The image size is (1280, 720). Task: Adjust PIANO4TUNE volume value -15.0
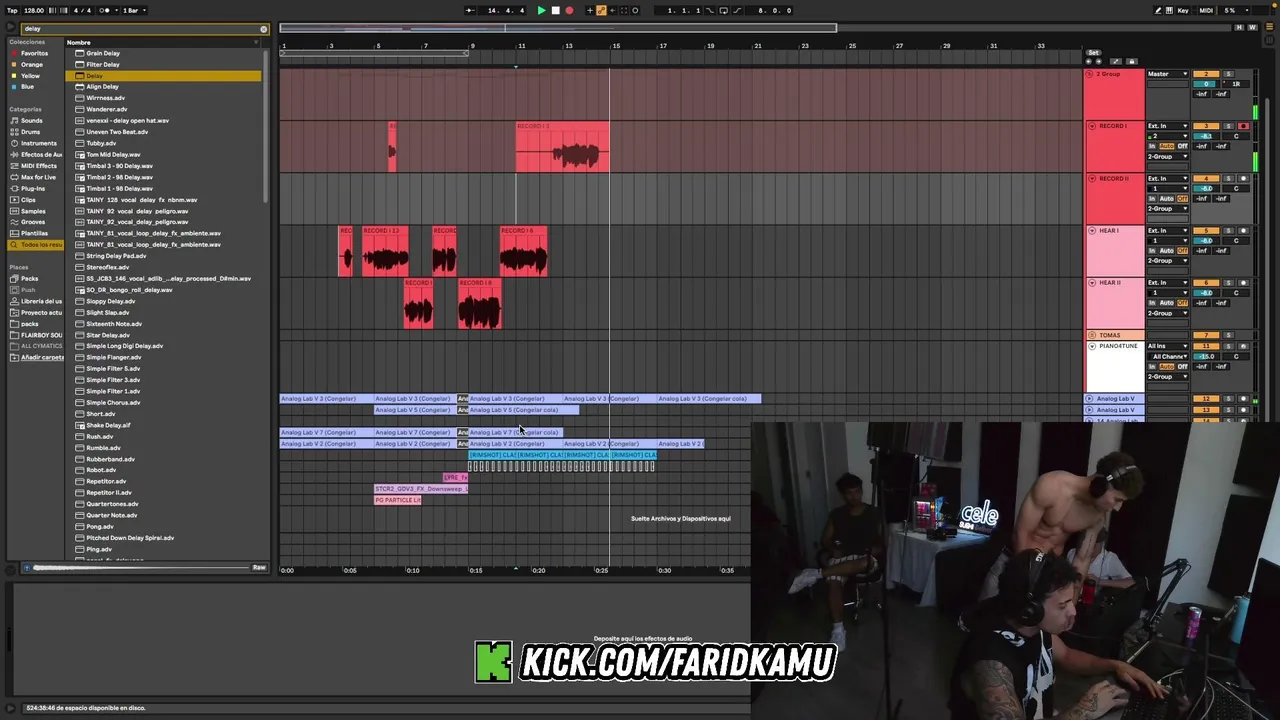point(1206,356)
